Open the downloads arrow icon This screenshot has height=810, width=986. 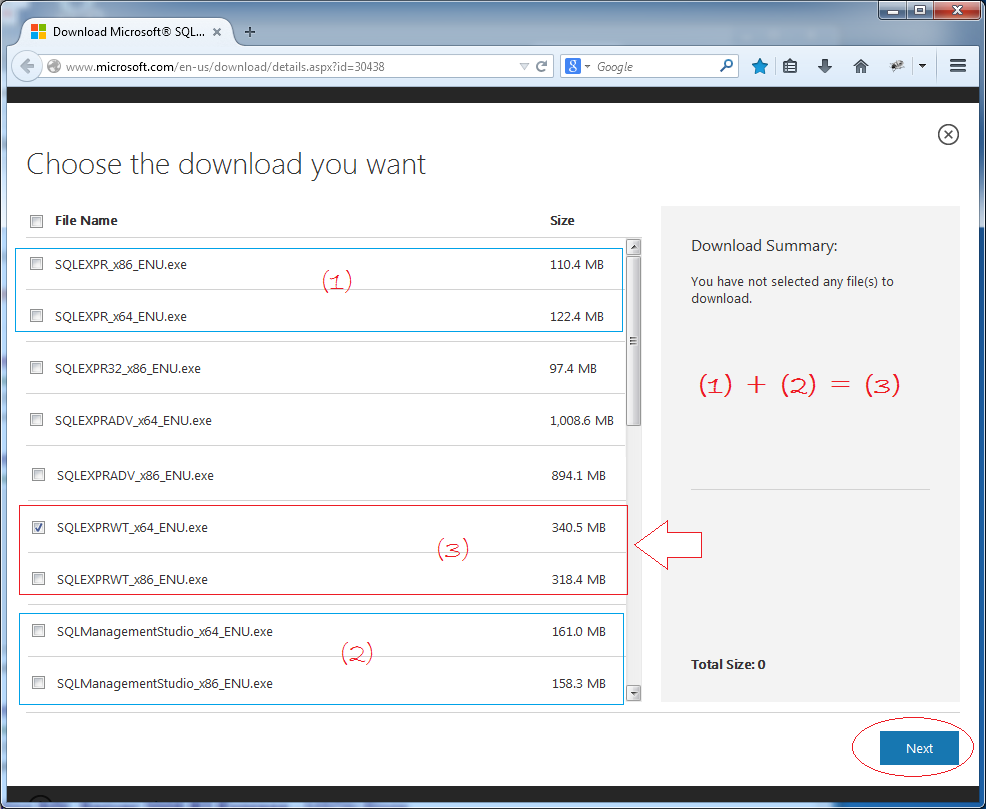(825, 66)
